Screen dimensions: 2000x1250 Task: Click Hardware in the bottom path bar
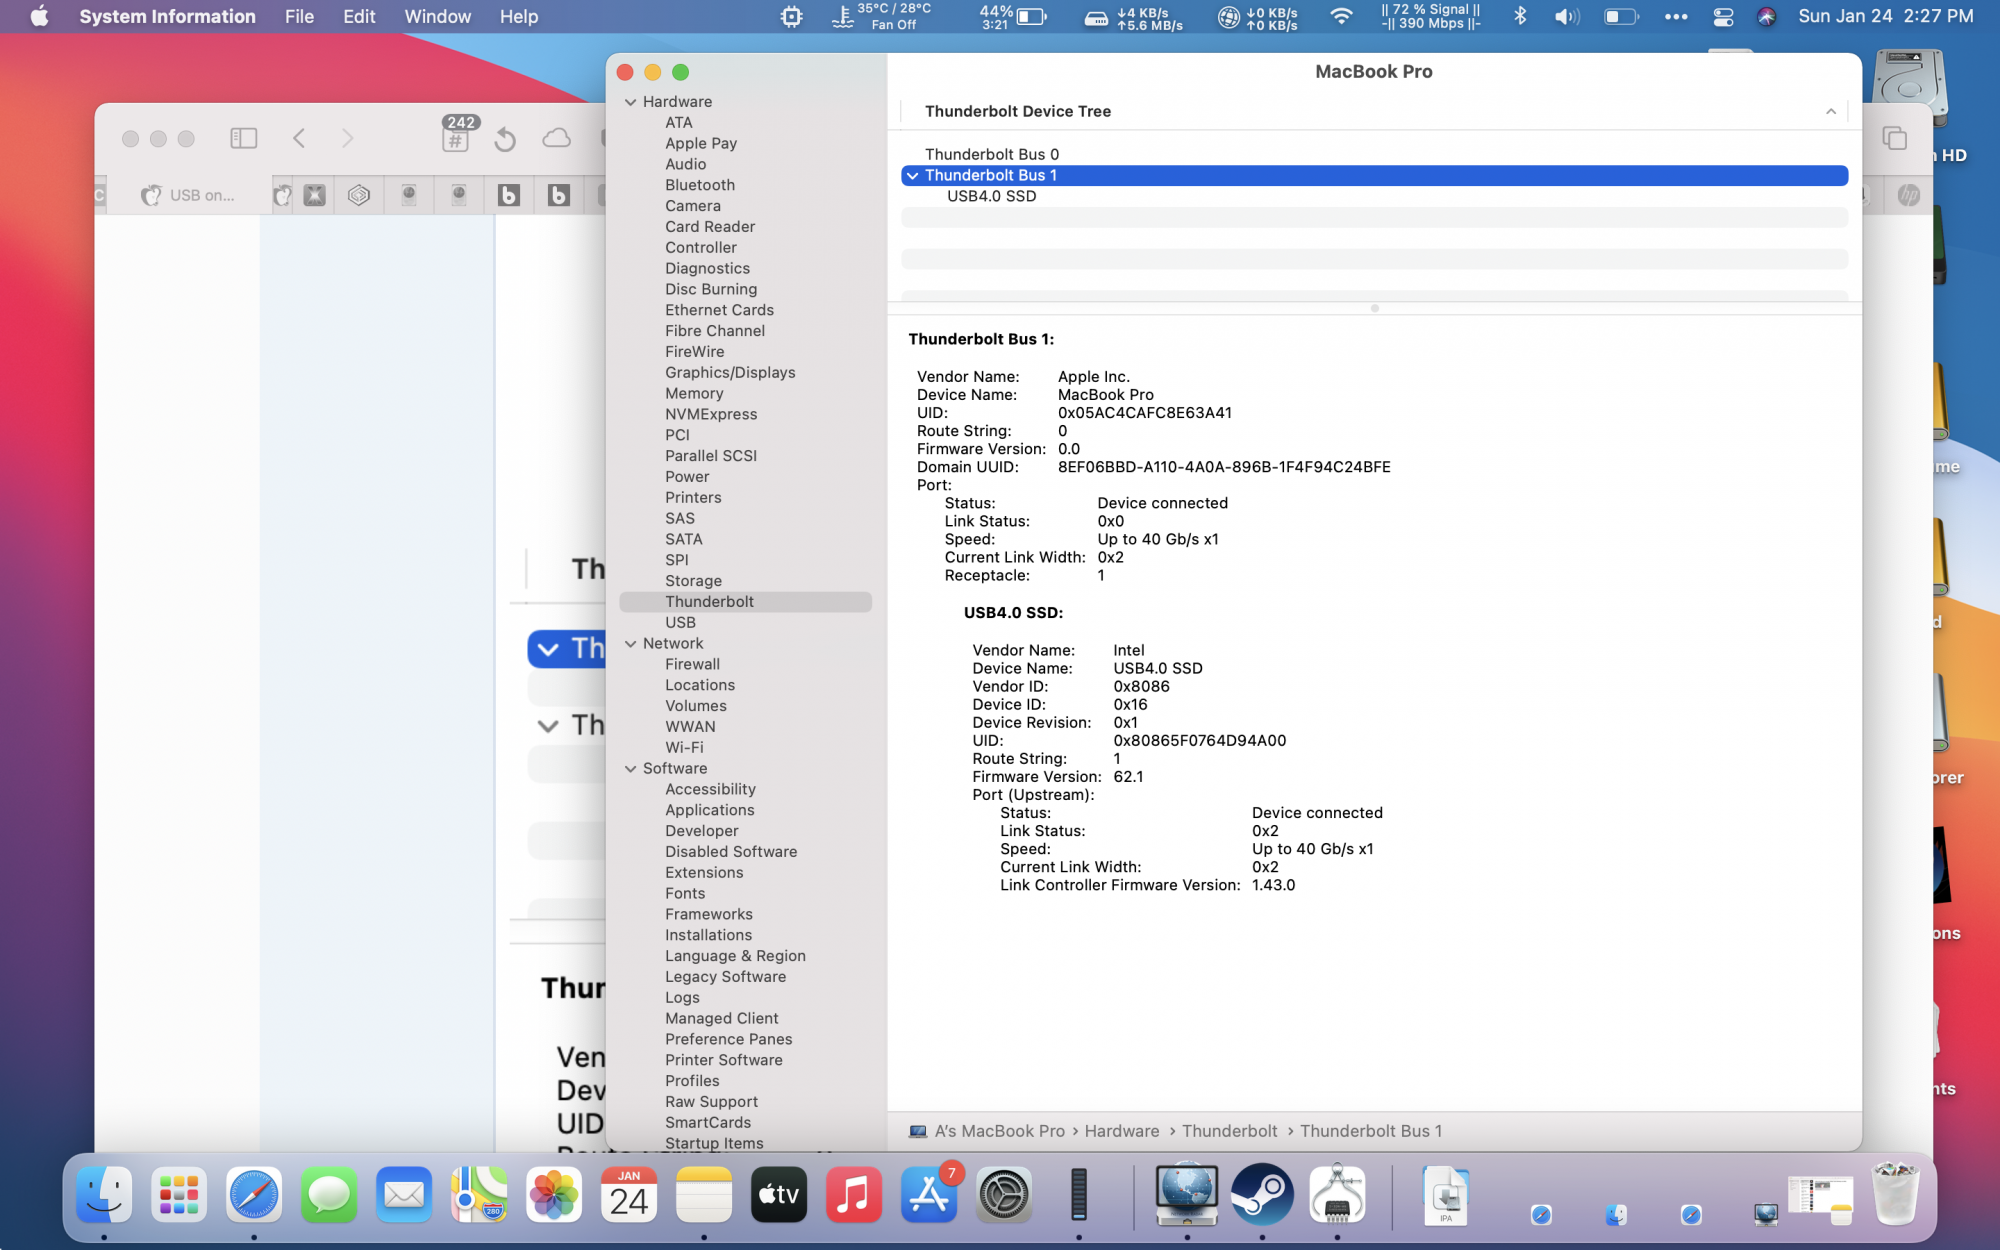[1121, 1131]
